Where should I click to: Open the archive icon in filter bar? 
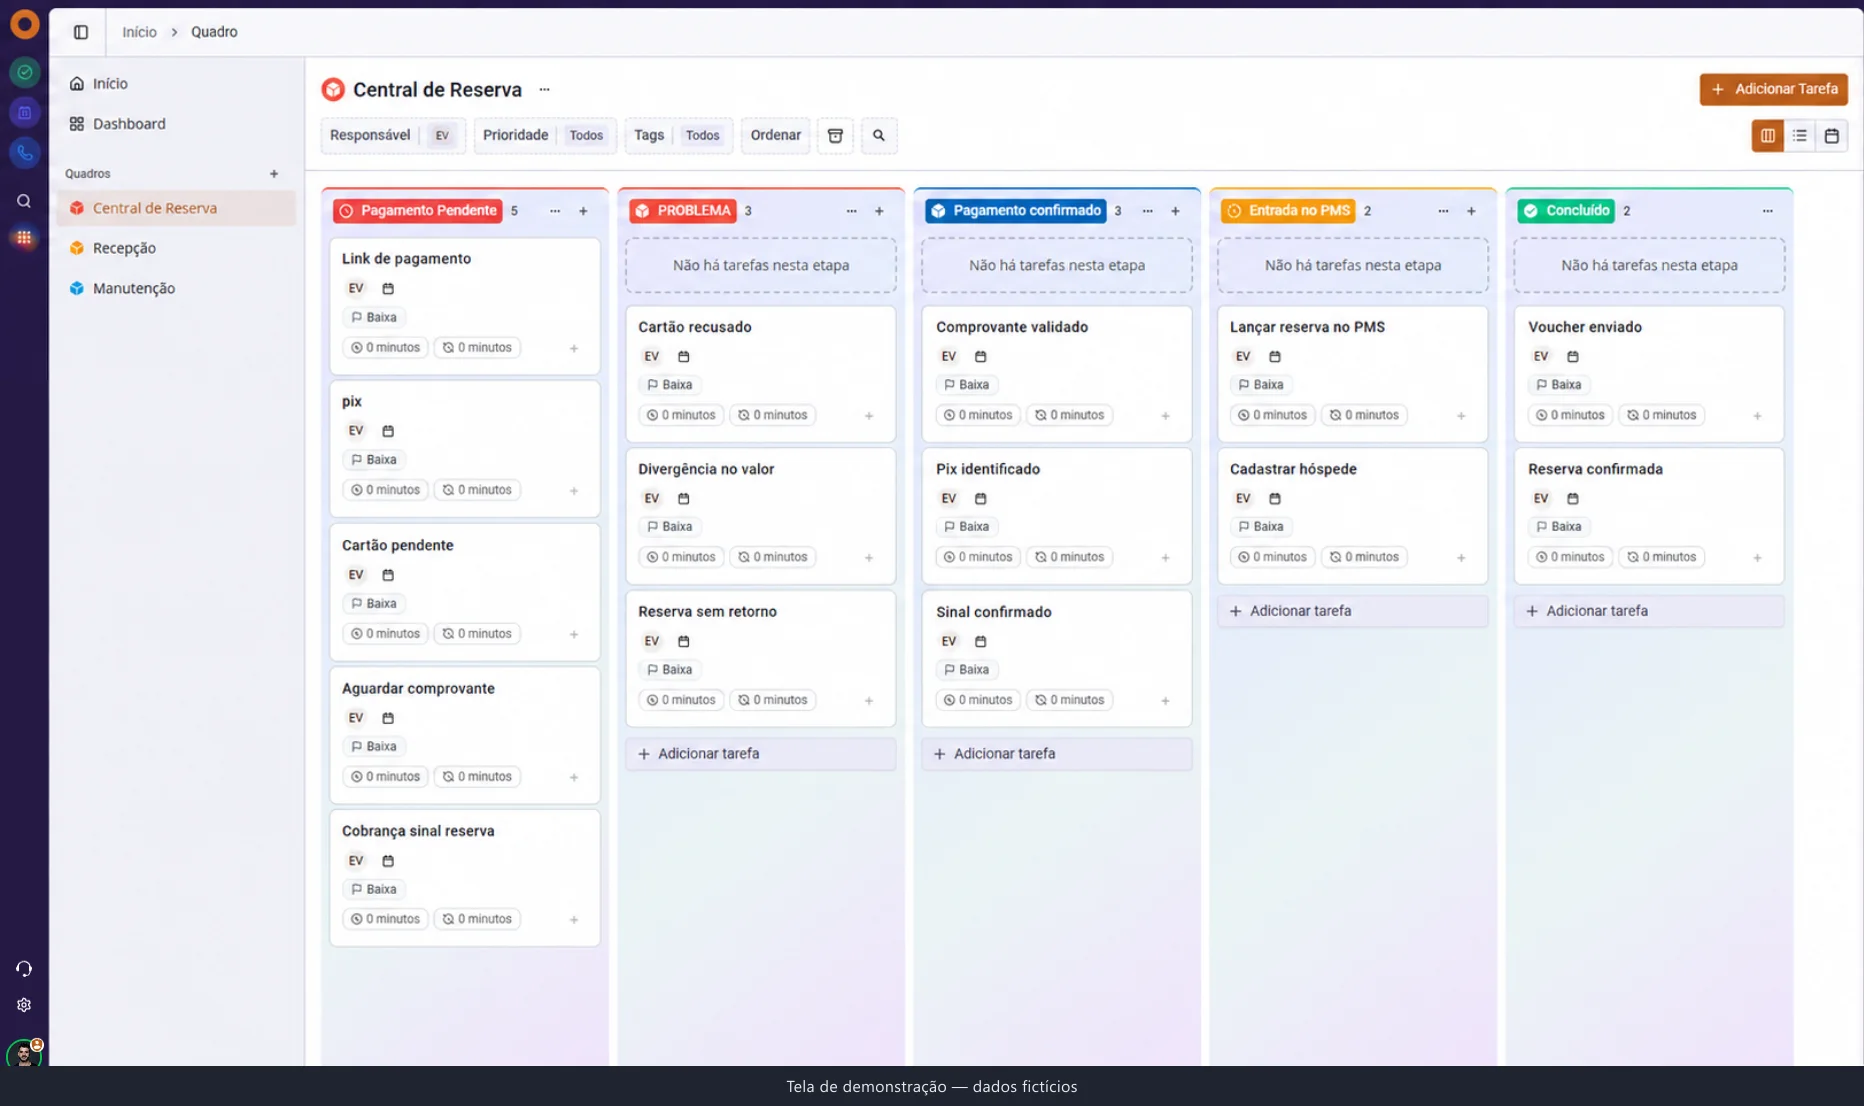[835, 136]
